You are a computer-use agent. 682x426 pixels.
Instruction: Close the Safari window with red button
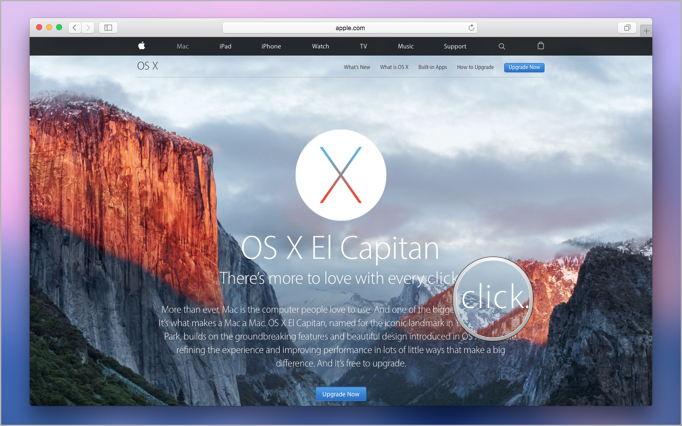click(x=39, y=27)
